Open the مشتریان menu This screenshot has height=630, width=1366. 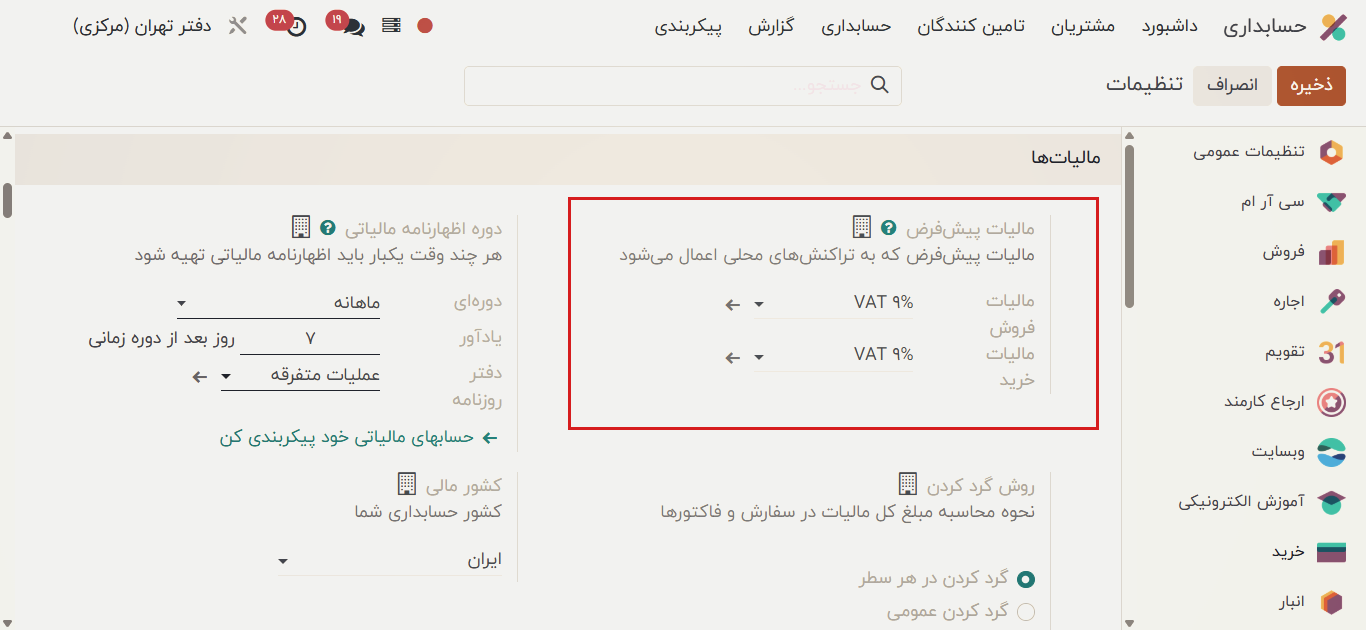tap(1083, 26)
